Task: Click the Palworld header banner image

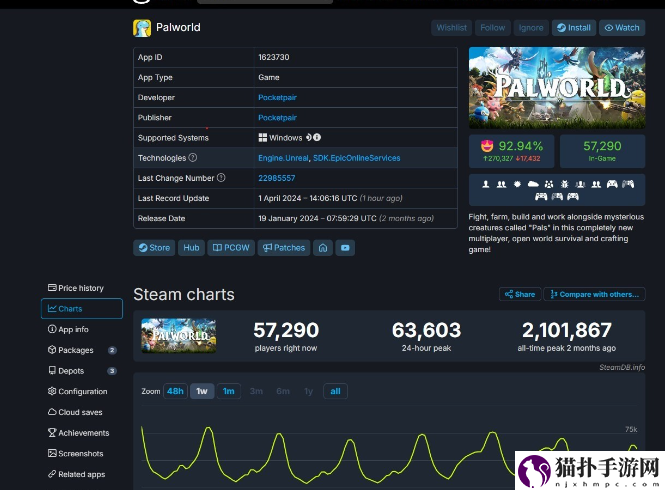Action: (x=557, y=88)
